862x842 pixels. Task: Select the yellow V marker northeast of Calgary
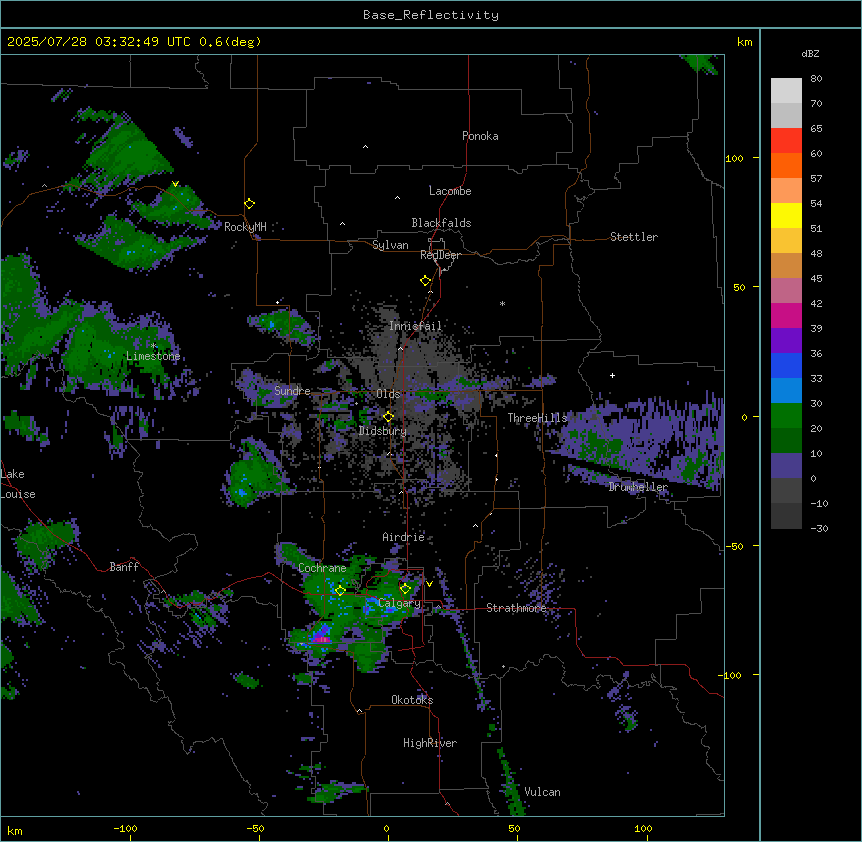coord(429,584)
